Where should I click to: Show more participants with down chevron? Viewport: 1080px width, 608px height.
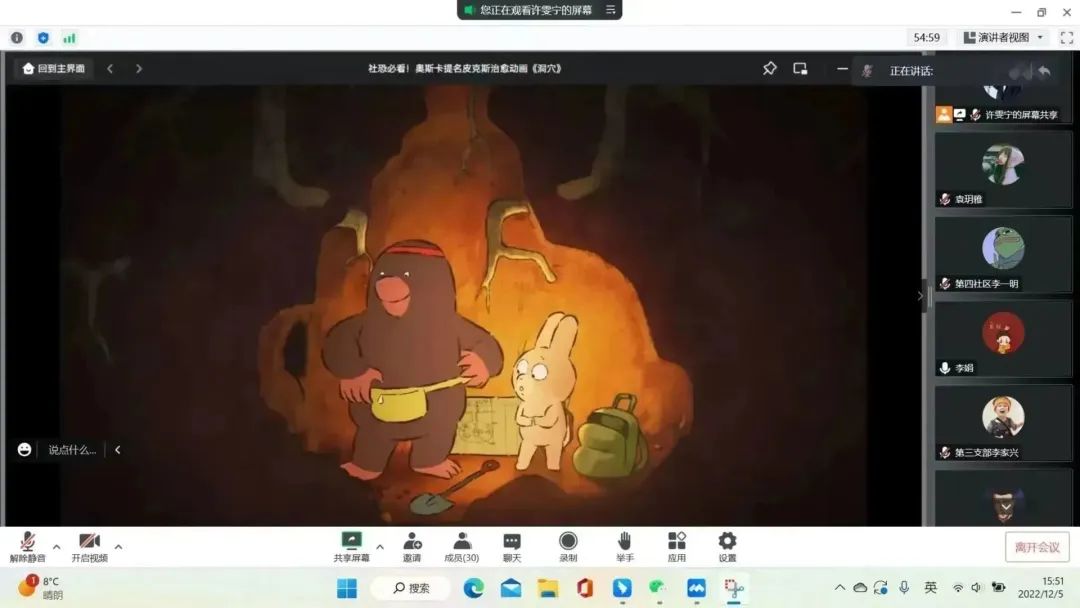click(1006, 507)
